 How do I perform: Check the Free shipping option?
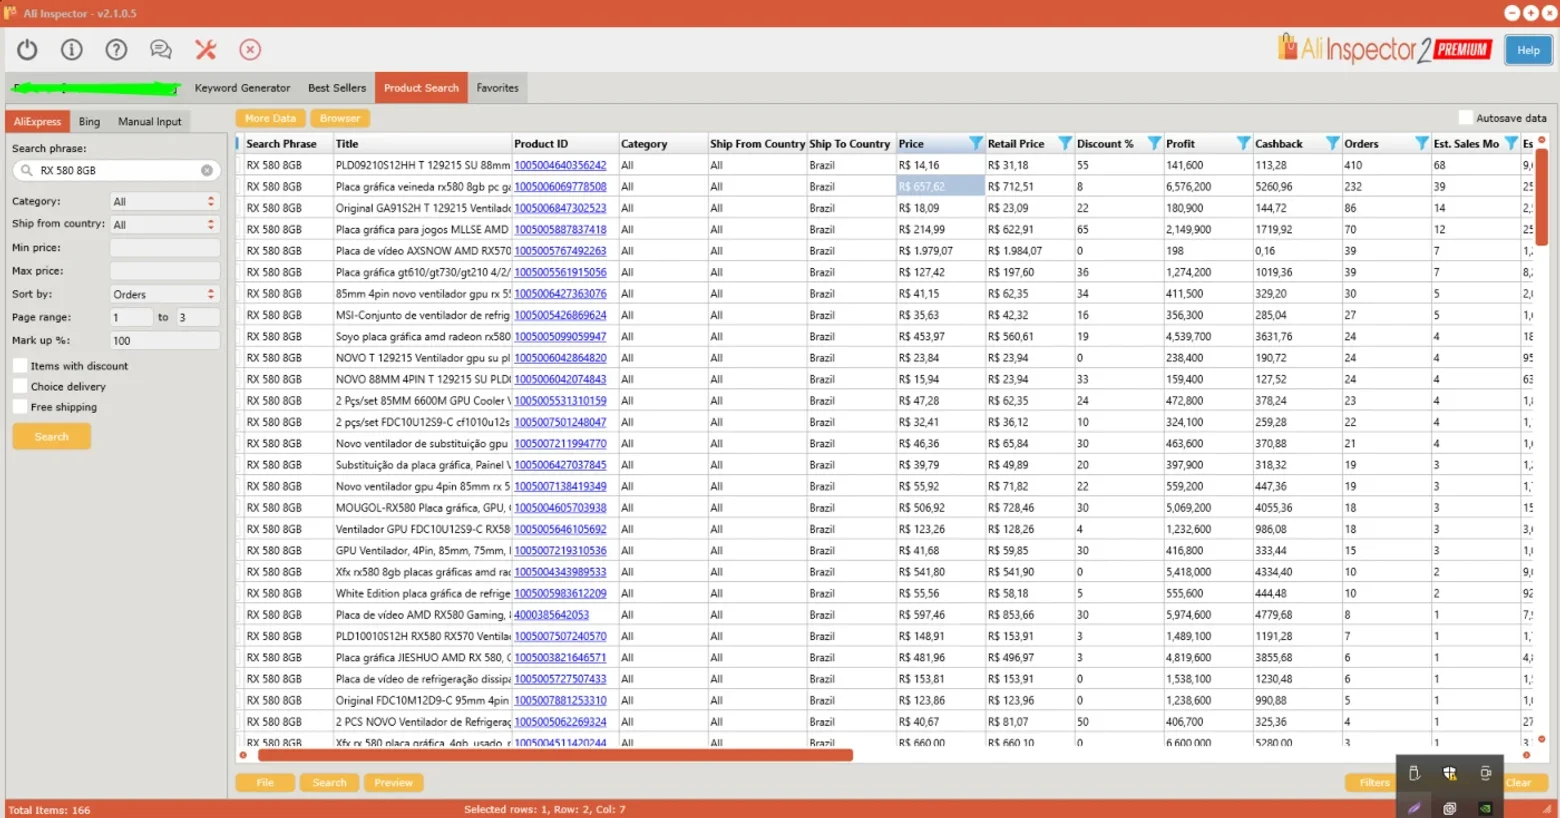tap(20, 407)
